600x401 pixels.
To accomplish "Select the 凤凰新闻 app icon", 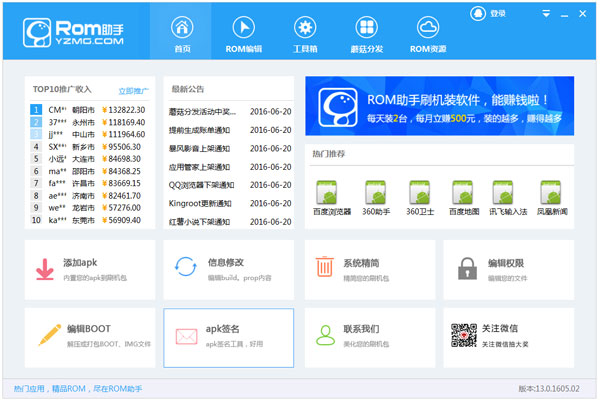I will coord(551,192).
